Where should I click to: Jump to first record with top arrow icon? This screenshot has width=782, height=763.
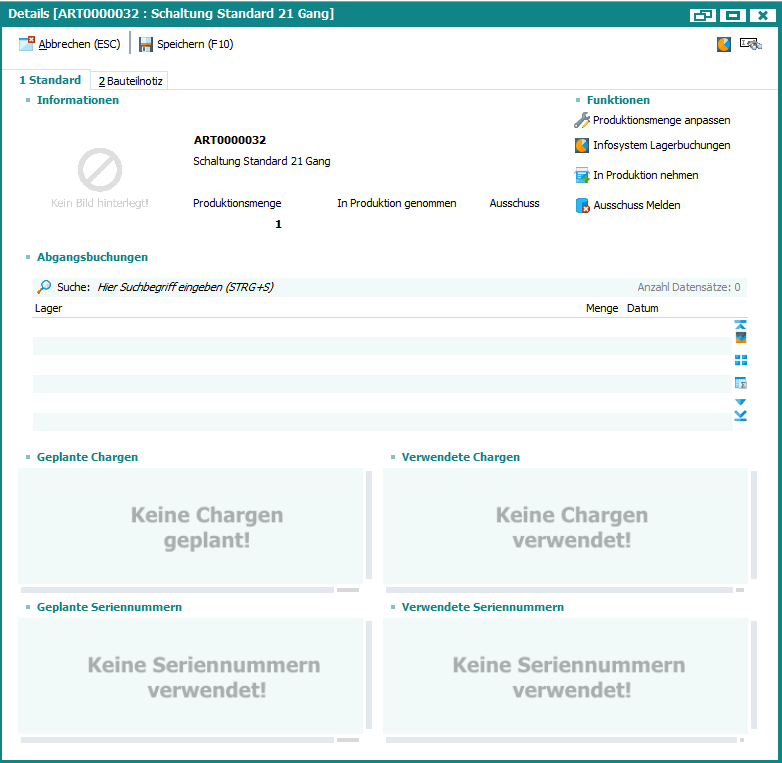coord(741,324)
